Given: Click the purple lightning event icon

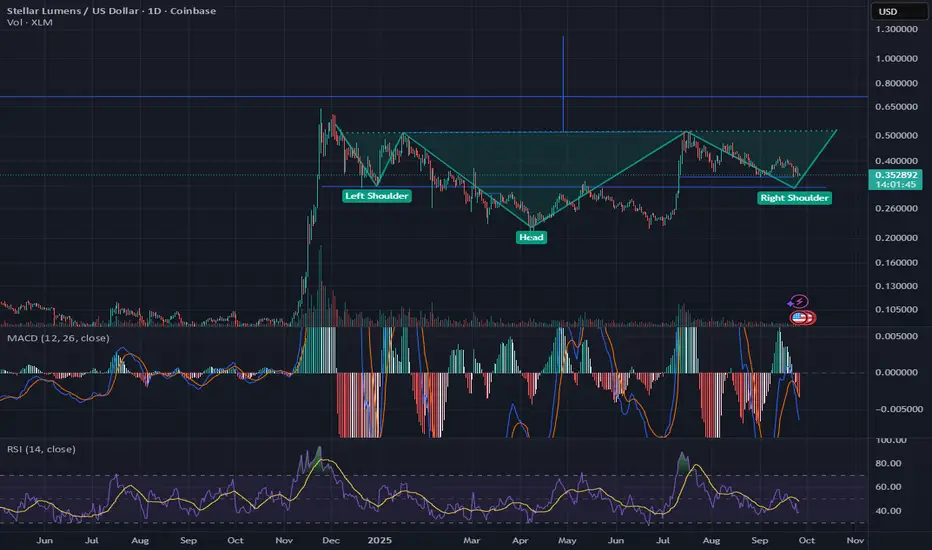Looking at the screenshot, I should tap(799, 301).
